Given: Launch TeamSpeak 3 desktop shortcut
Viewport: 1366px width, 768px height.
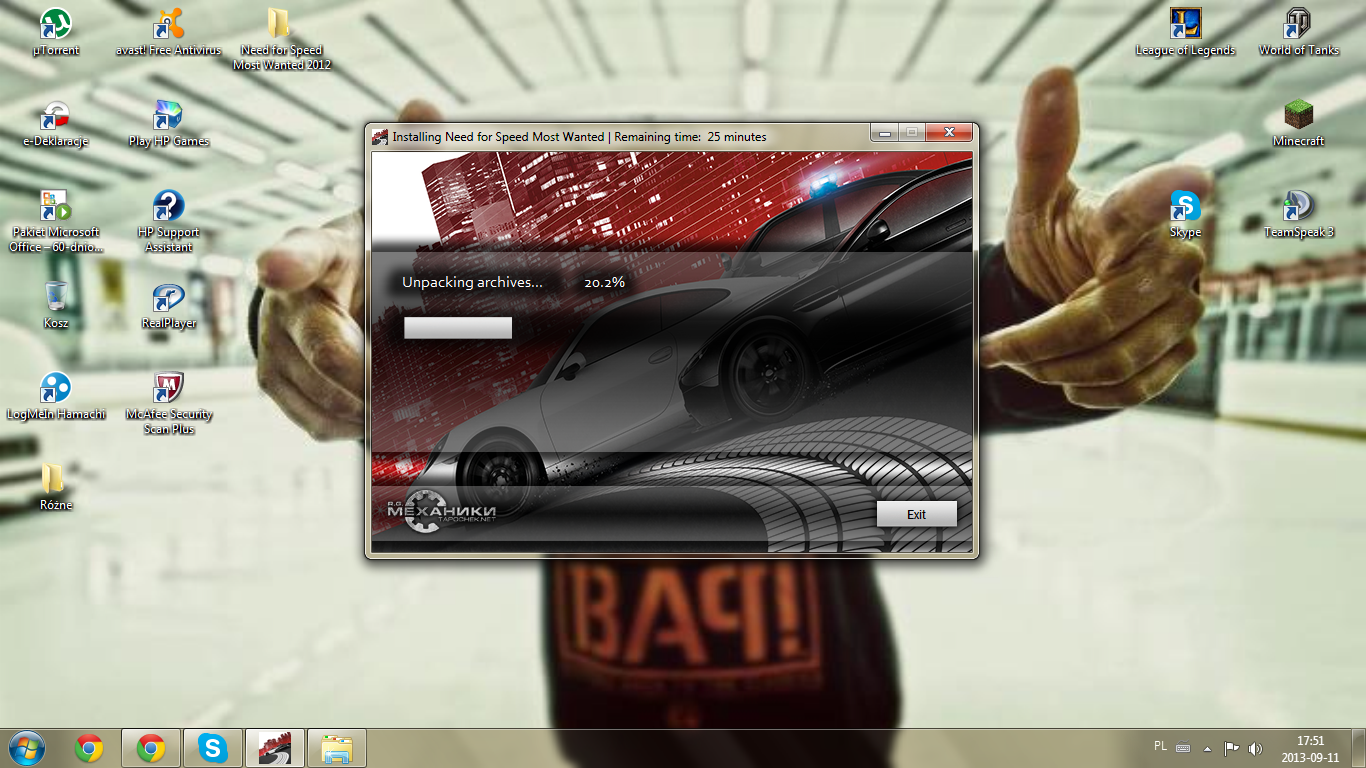Looking at the screenshot, I should (1298, 214).
